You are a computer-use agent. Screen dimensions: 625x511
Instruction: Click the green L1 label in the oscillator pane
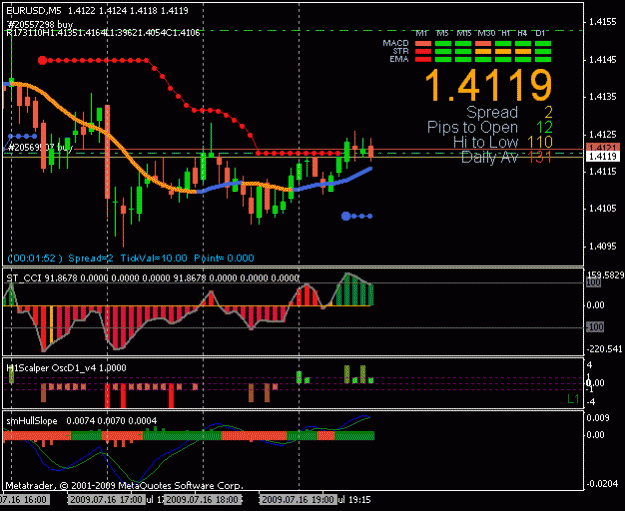(x=573, y=399)
